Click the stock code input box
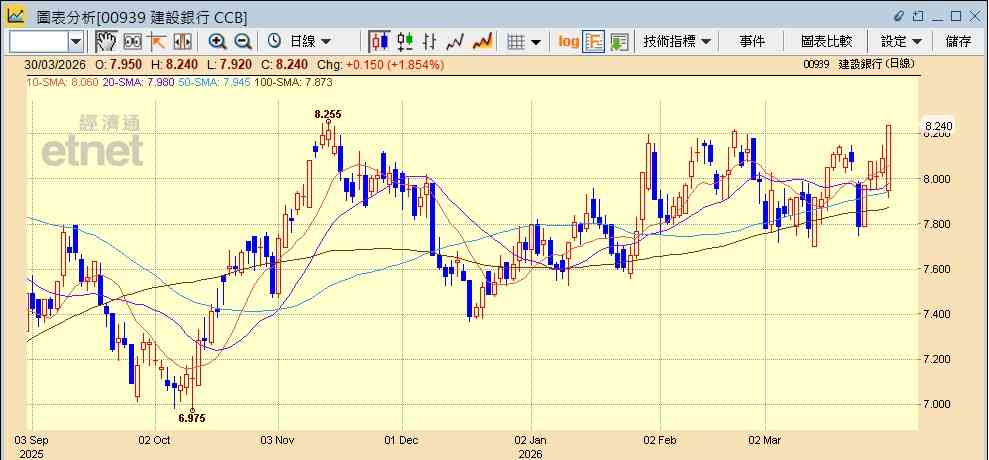 coord(39,42)
